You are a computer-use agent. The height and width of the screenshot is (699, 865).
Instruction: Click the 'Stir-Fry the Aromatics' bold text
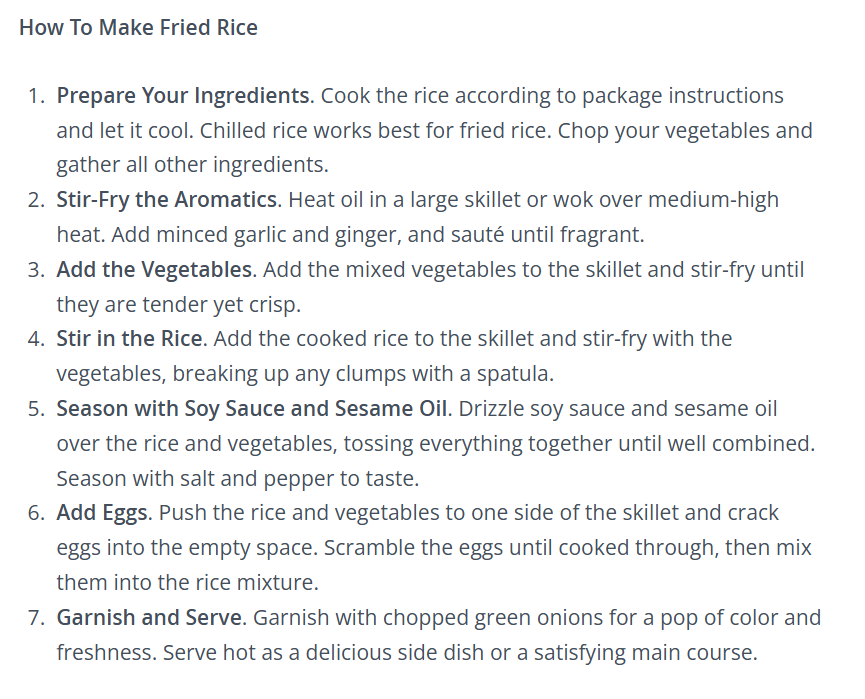(169, 200)
